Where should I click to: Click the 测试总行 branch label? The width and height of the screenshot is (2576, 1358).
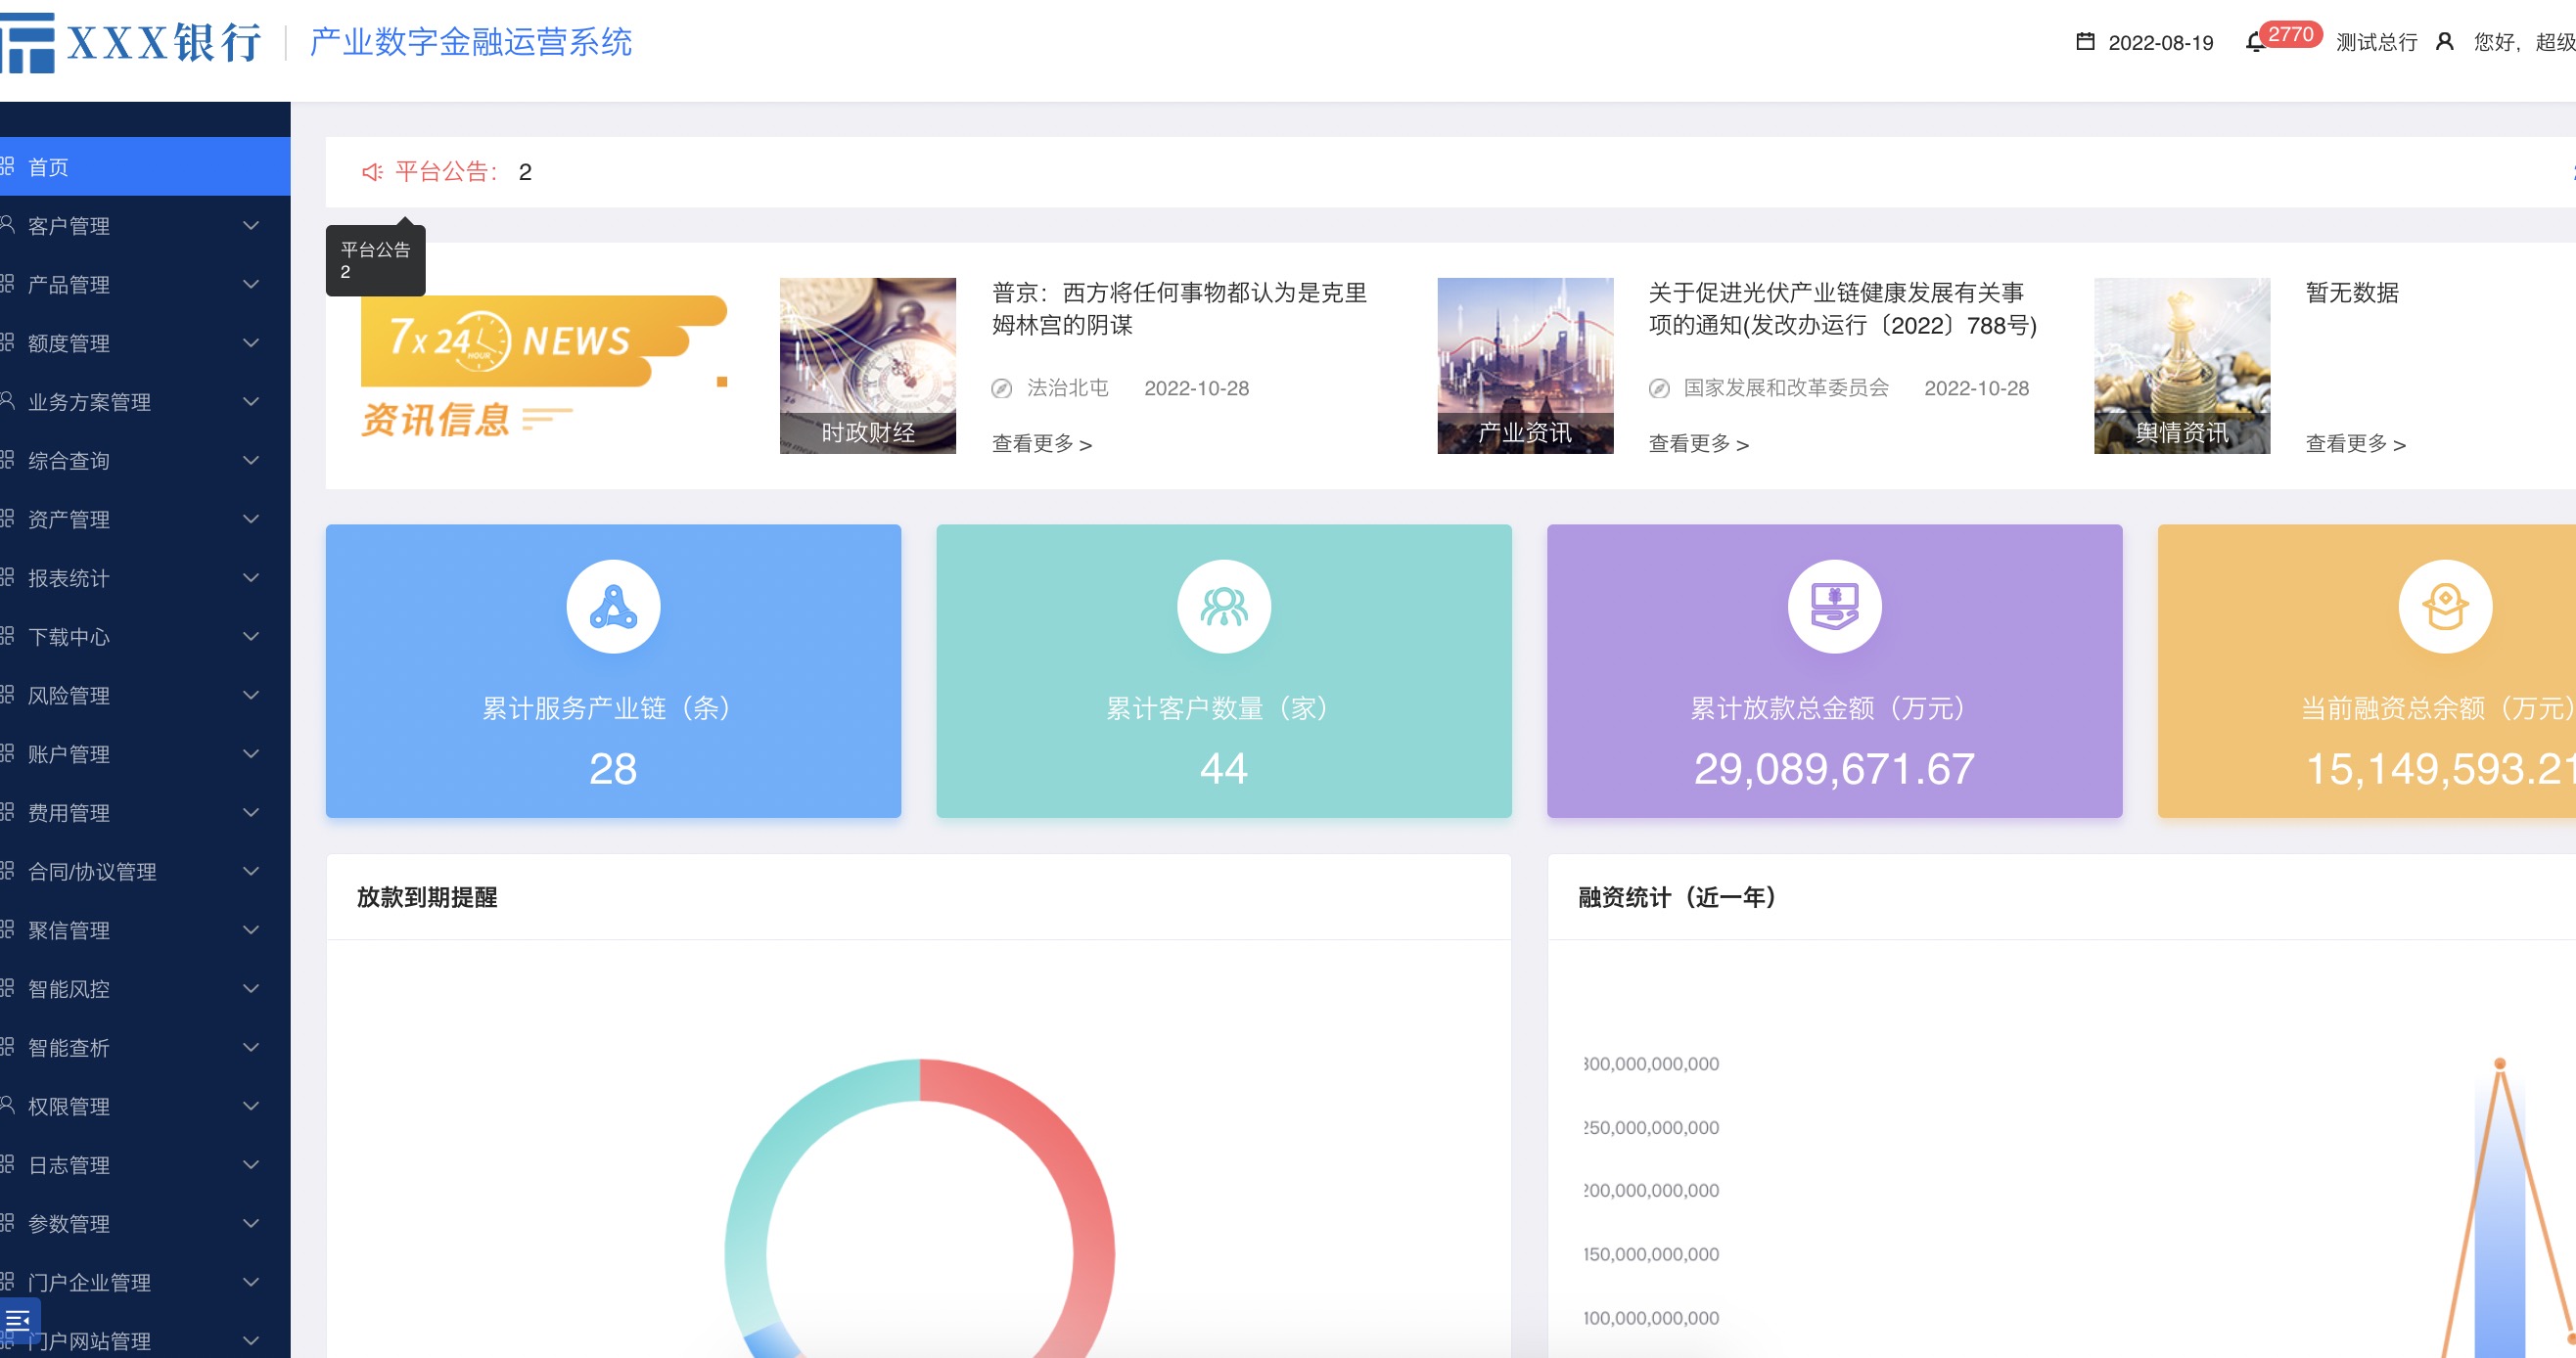click(x=2376, y=42)
